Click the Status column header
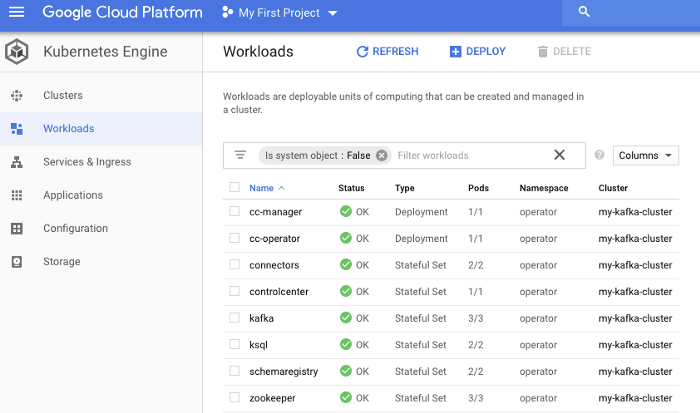 (x=351, y=188)
